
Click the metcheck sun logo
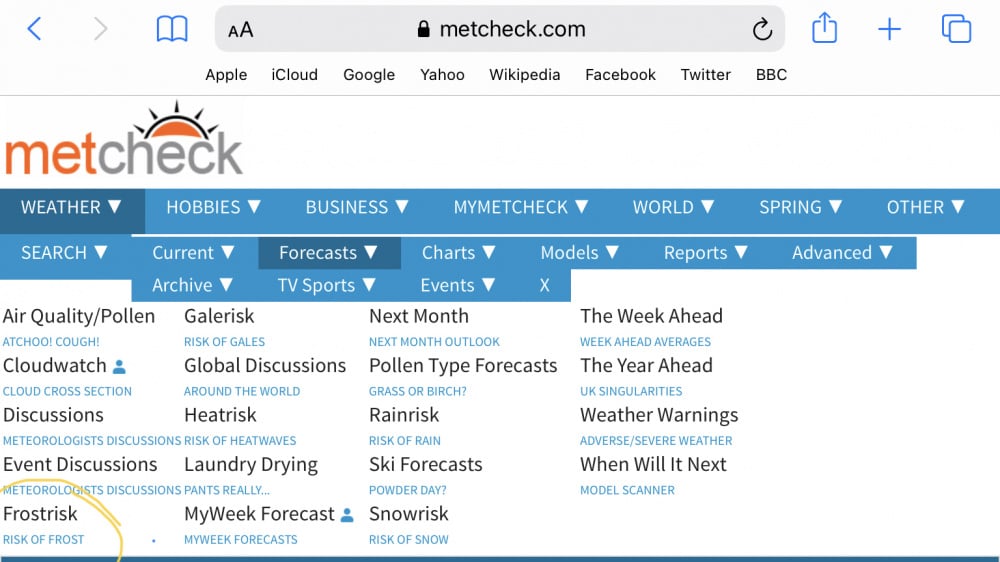pos(124,140)
